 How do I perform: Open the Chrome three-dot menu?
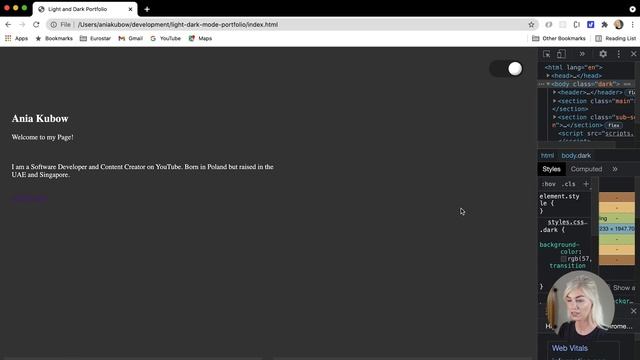coord(633,24)
